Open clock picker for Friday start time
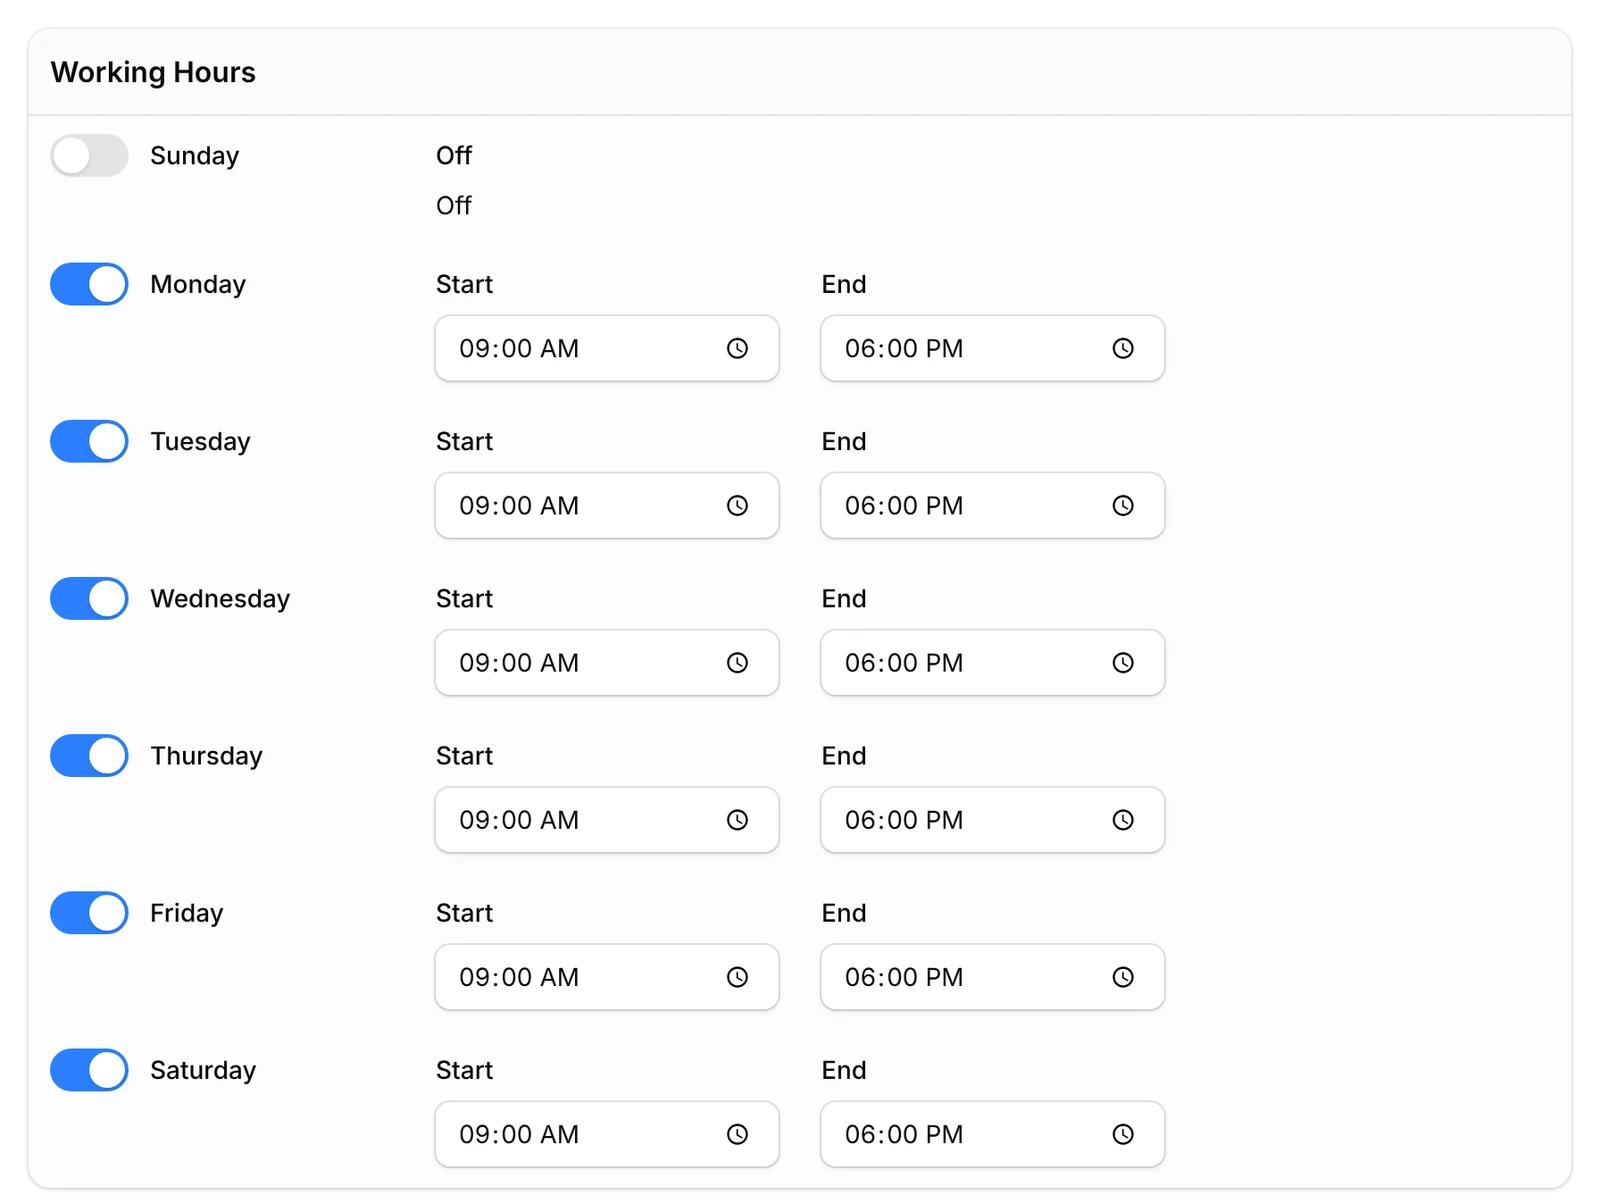1600x1195 pixels. (737, 977)
